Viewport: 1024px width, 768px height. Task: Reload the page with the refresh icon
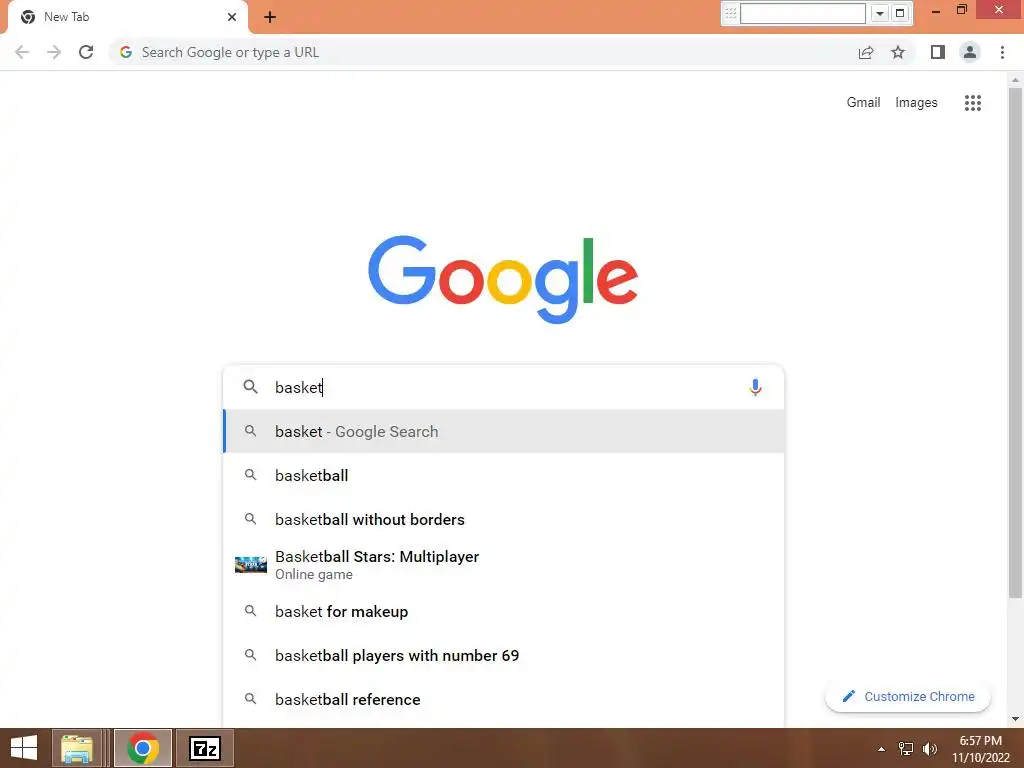[x=86, y=52]
